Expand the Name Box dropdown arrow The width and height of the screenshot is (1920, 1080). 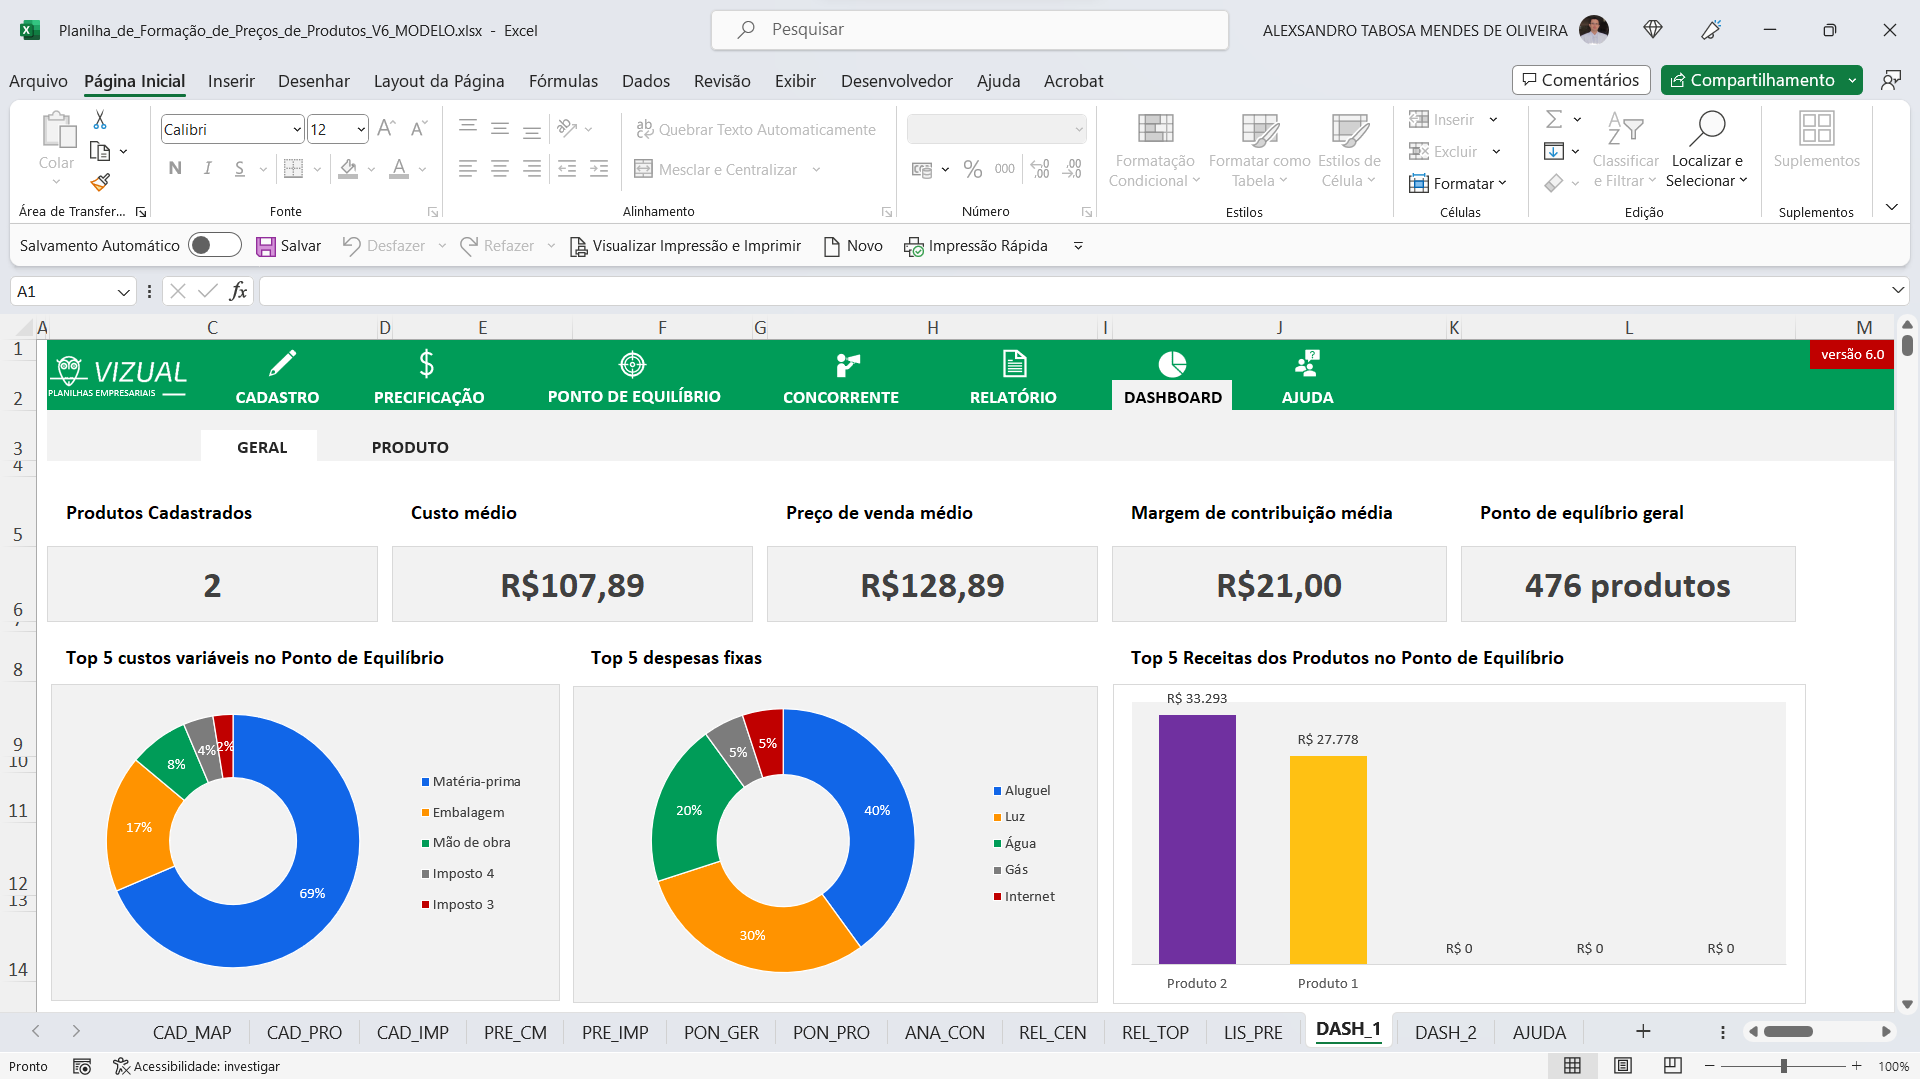click(123, 292)
